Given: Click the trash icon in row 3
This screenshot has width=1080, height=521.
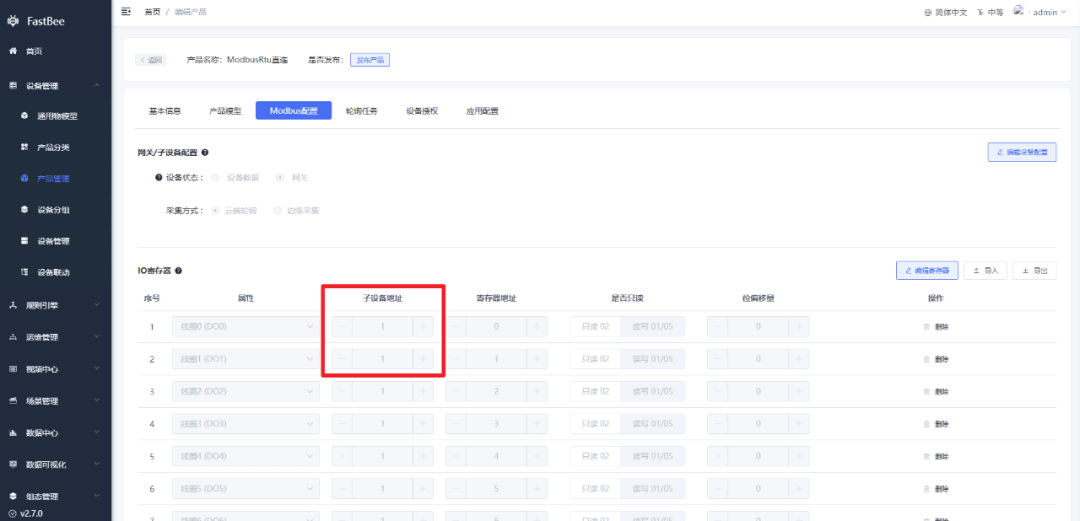Looking at the screenshot, I should 926,391.
